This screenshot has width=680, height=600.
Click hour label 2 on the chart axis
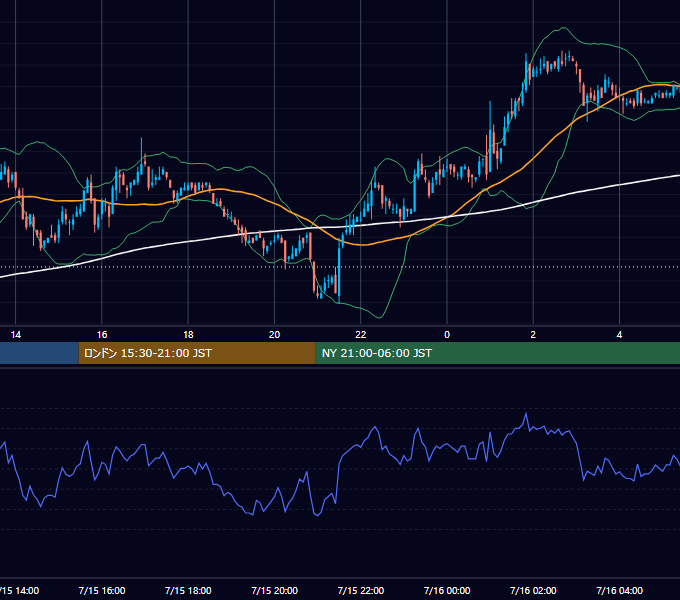533,335
